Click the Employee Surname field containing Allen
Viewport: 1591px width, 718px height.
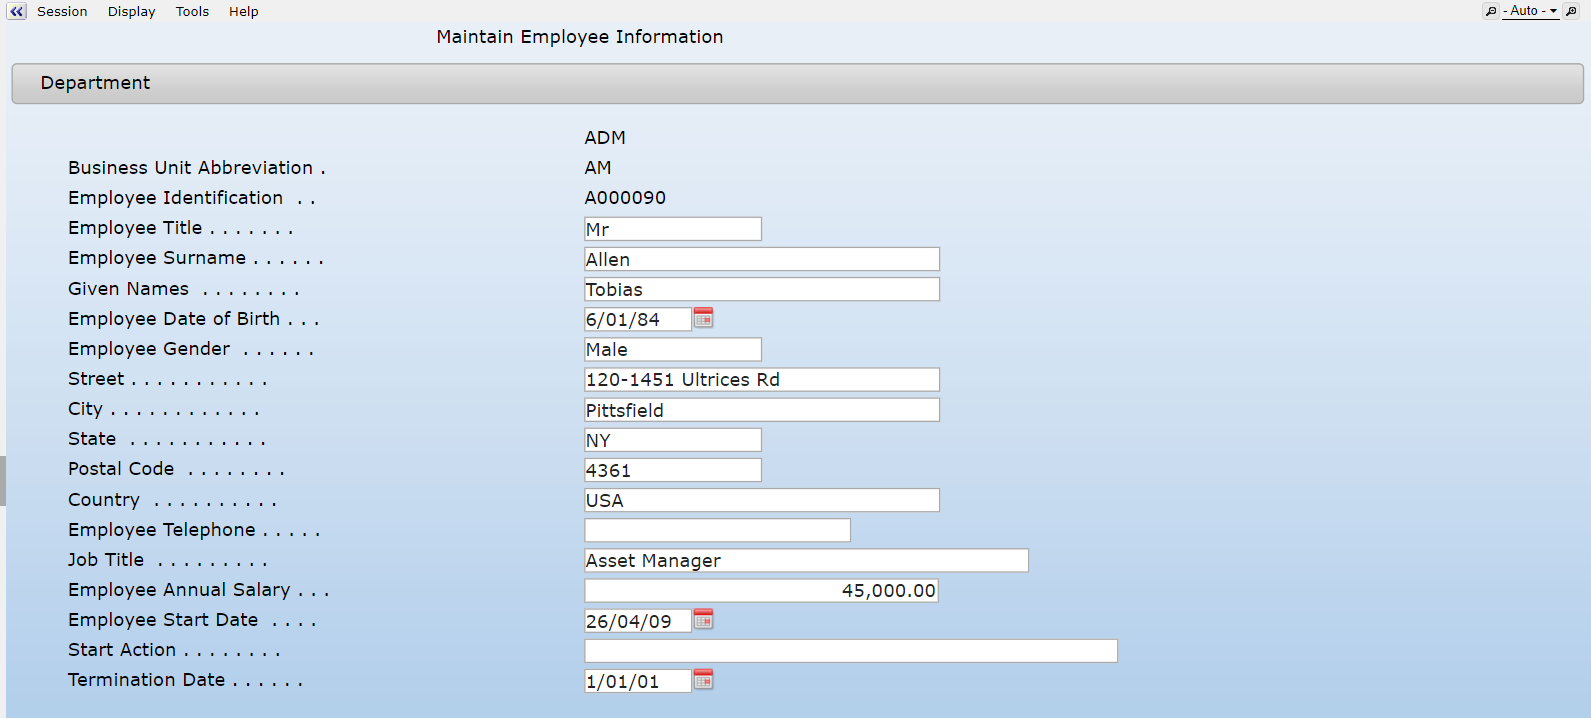(x=761, y=259)
